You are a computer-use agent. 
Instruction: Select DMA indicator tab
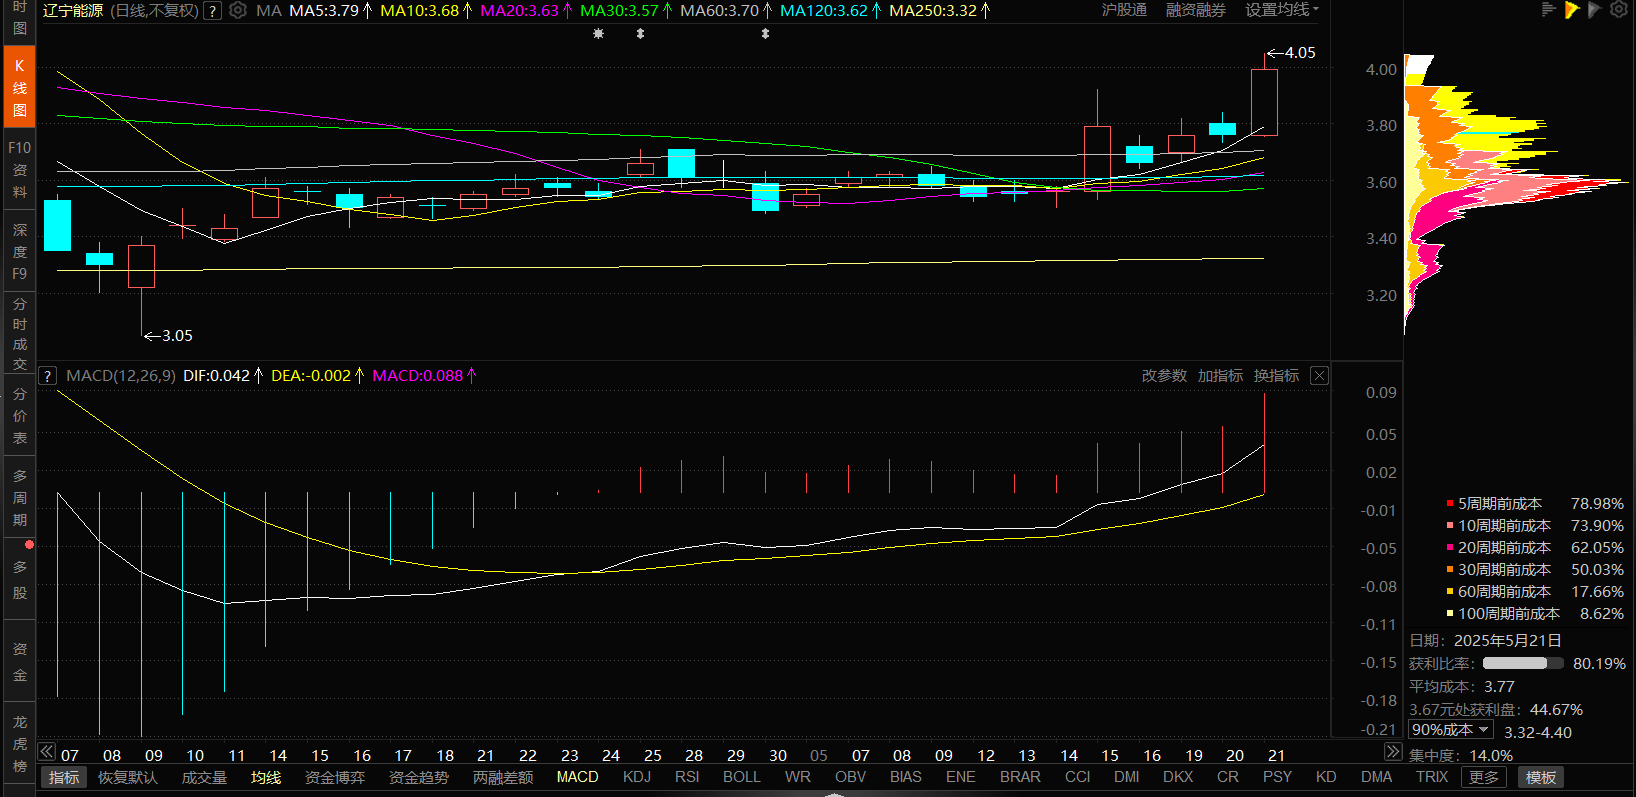[x=1376, y=777]
